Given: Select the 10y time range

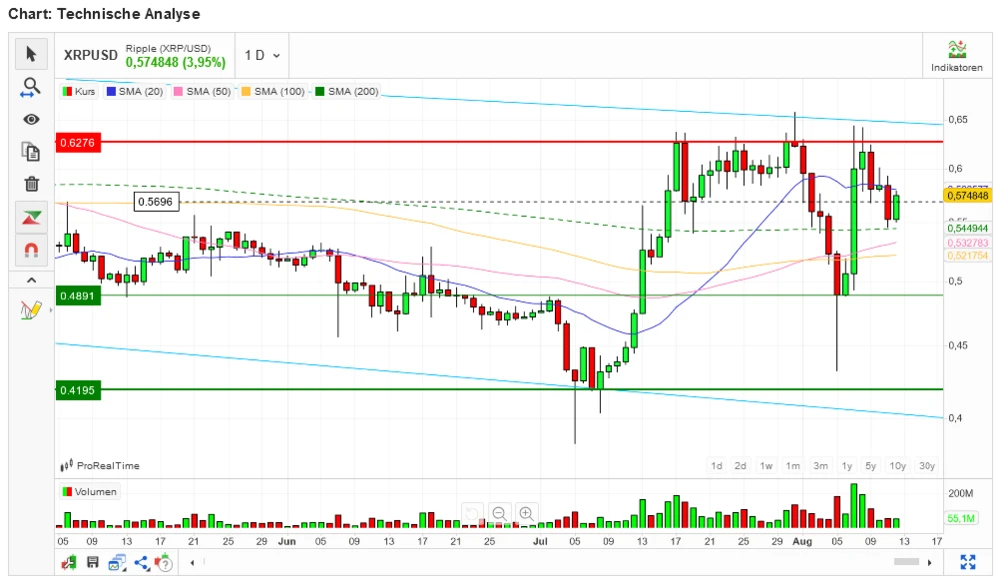Looking at the screenshot, I should point(897,466).
